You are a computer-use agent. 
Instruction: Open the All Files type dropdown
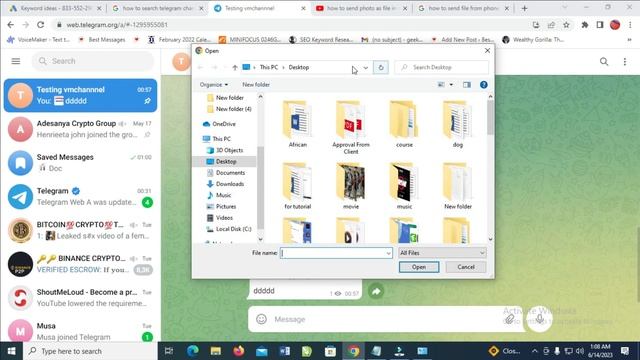[x=442, y=253]
